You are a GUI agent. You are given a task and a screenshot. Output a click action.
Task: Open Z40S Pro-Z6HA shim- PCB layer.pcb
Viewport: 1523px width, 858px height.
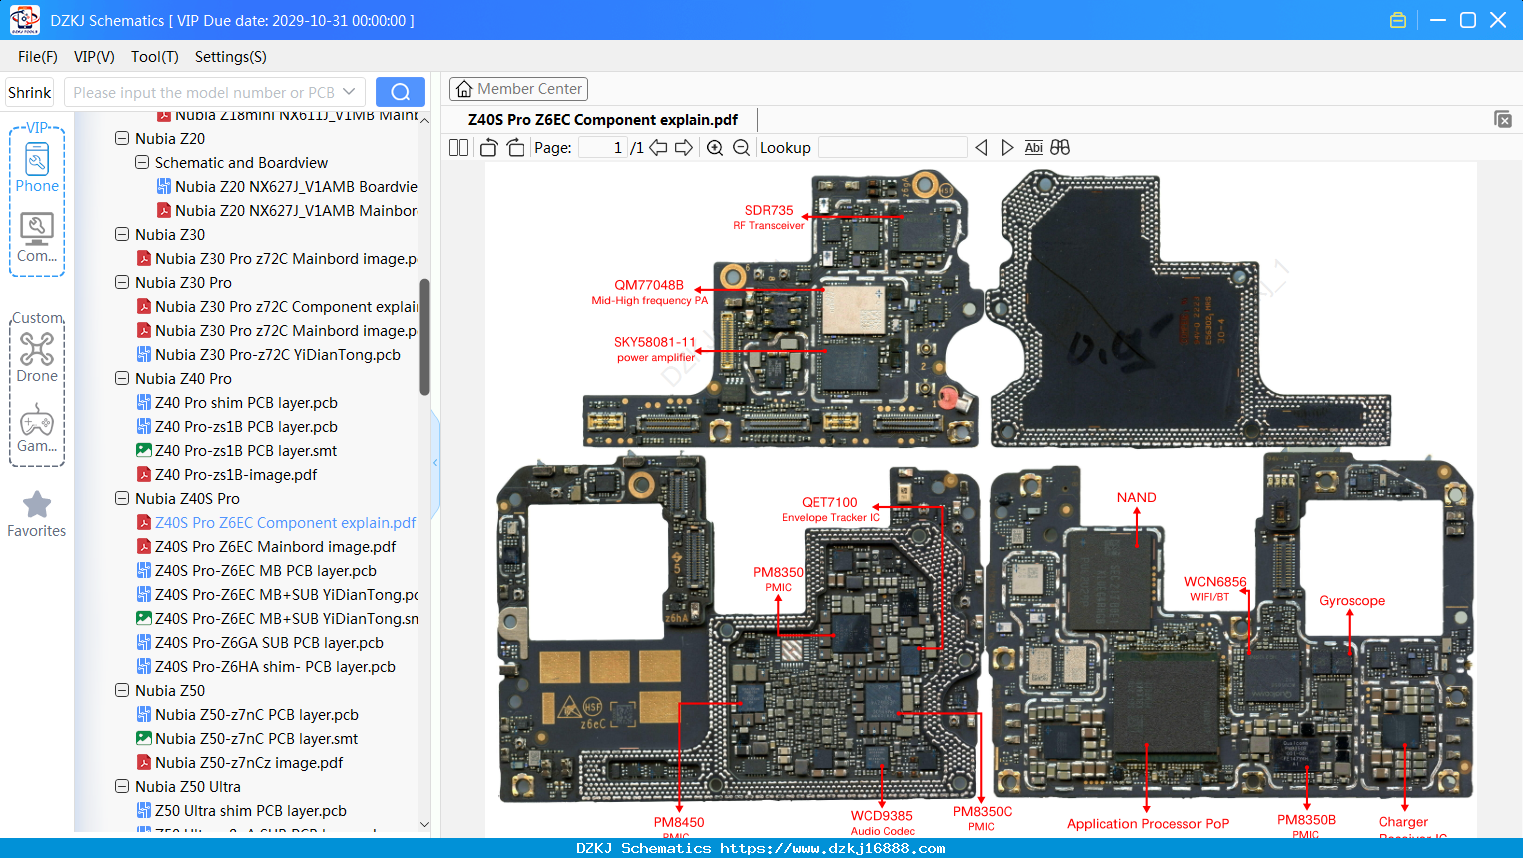266,667
